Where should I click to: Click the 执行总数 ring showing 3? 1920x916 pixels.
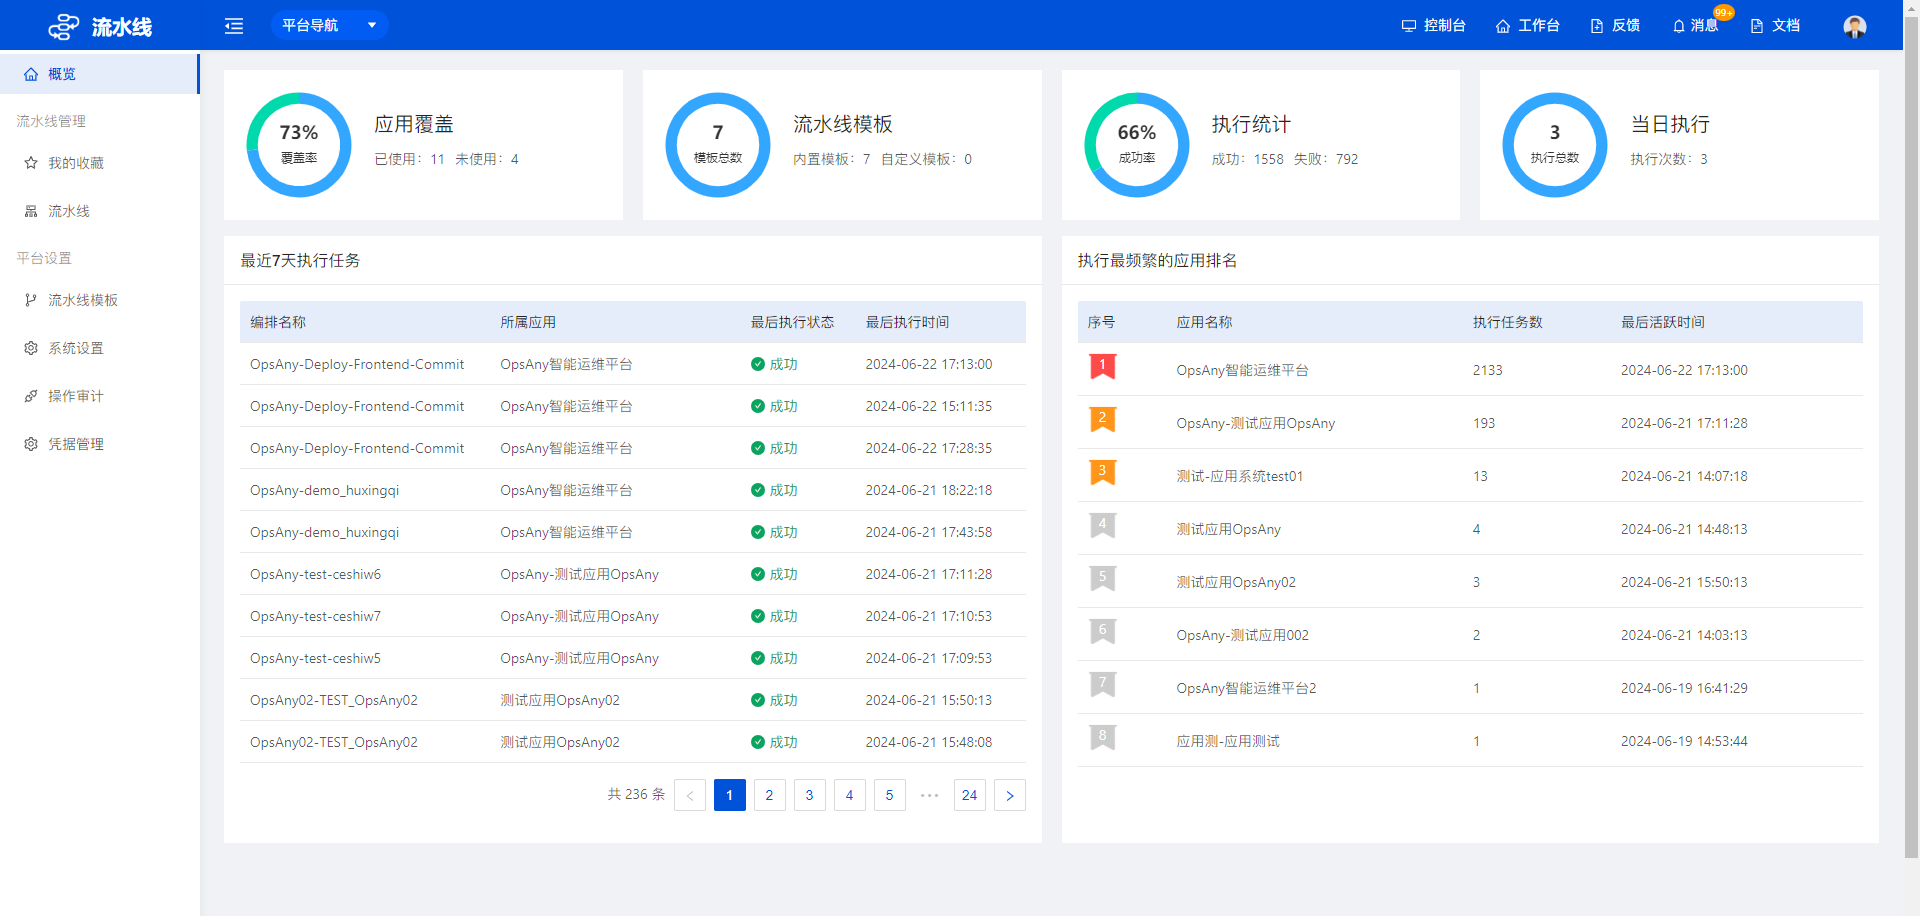click(x=1555, y=145)
